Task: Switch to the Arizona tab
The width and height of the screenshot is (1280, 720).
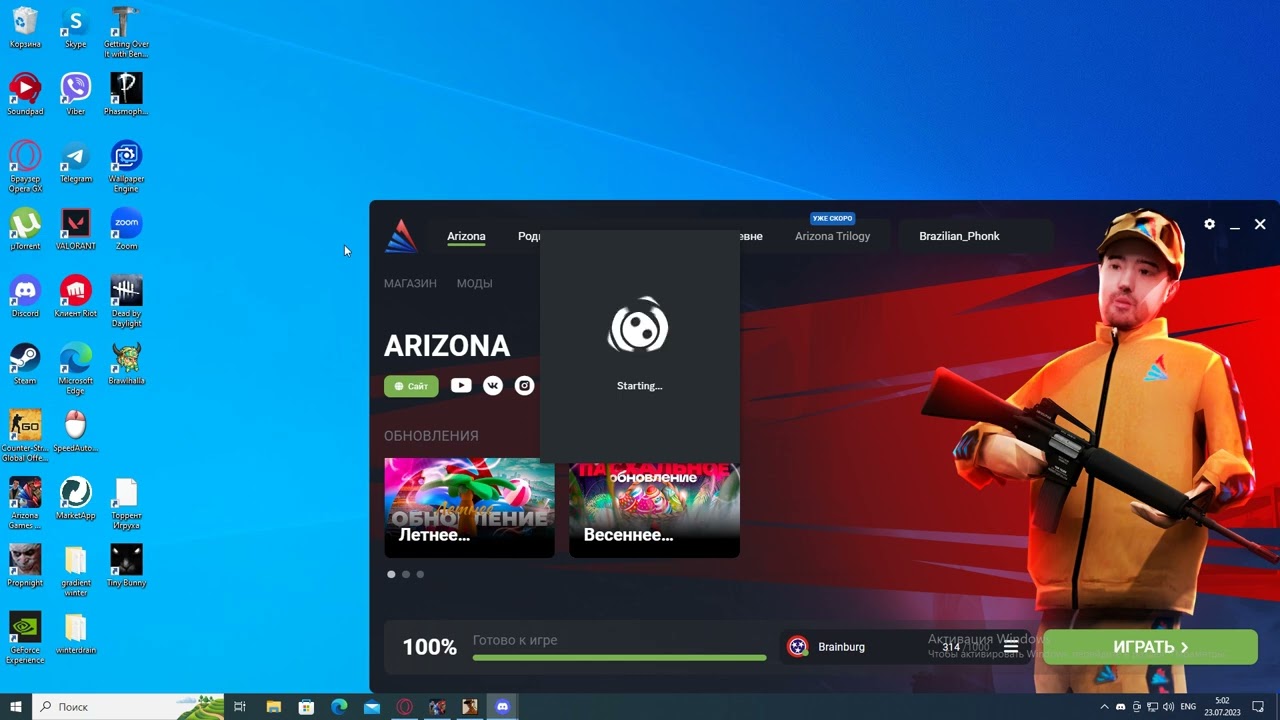Action: (x=466, y=237)
